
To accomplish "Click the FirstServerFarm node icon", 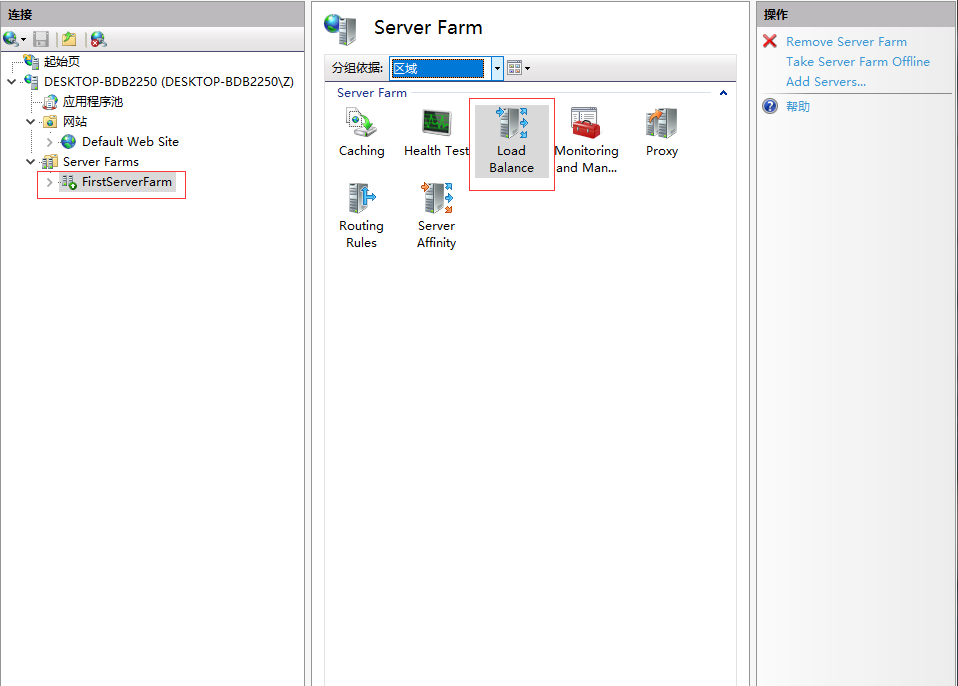I will [69, 182].
